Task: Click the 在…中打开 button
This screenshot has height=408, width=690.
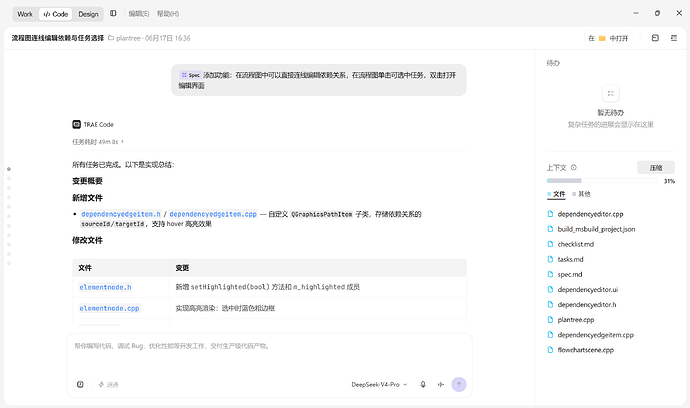Action: point(608,38)
